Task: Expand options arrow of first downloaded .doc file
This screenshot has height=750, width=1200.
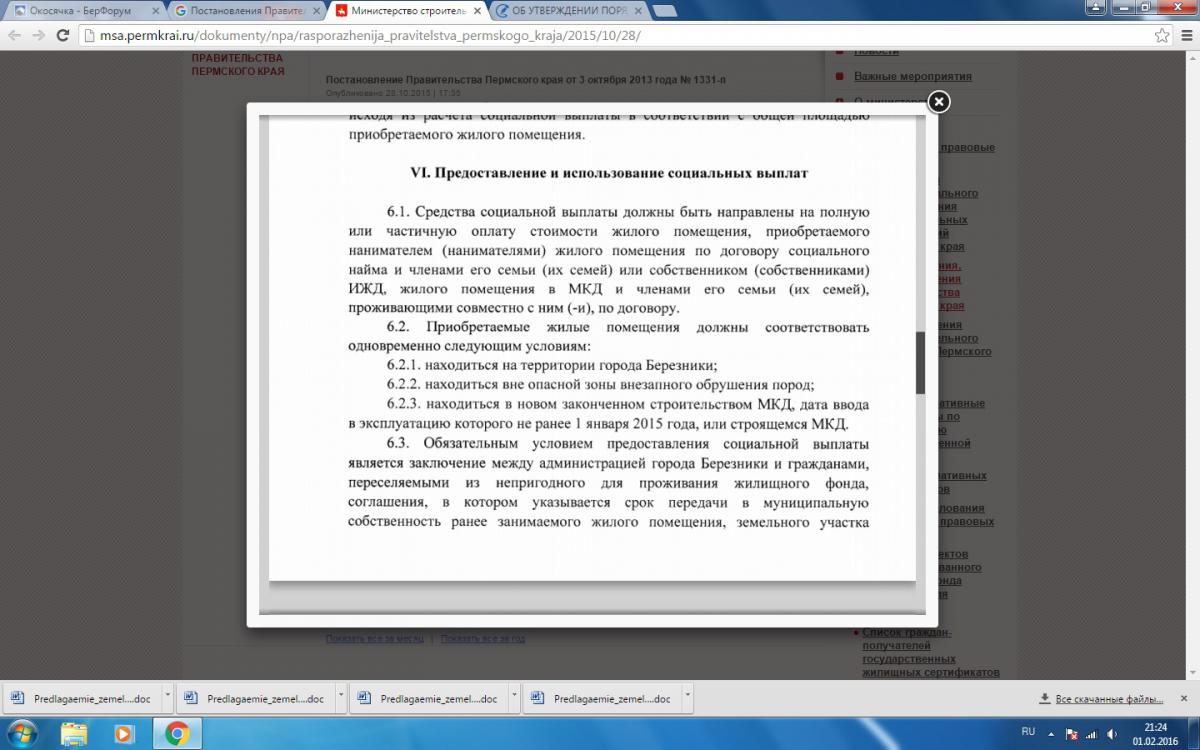Action: point(167,698)
